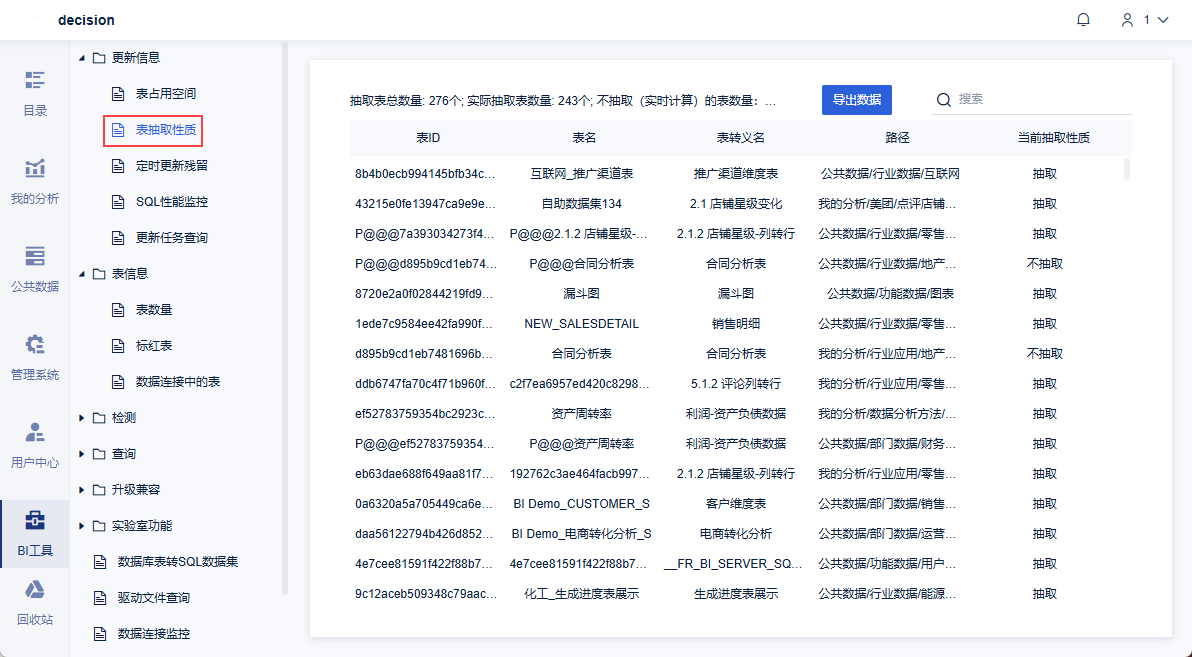1192x657 pixels.
Task: Open 标红表 tree item
Action: (154, 346)
